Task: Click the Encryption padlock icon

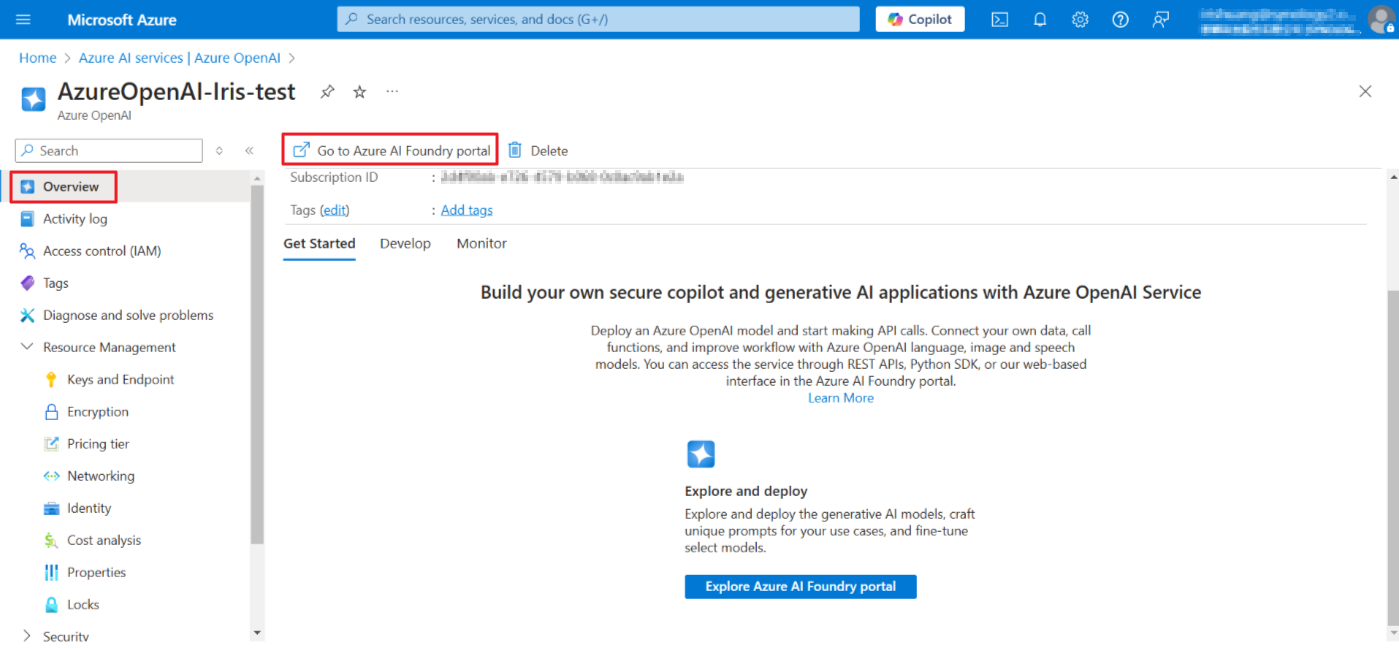Action: click(x=52, y=412)
